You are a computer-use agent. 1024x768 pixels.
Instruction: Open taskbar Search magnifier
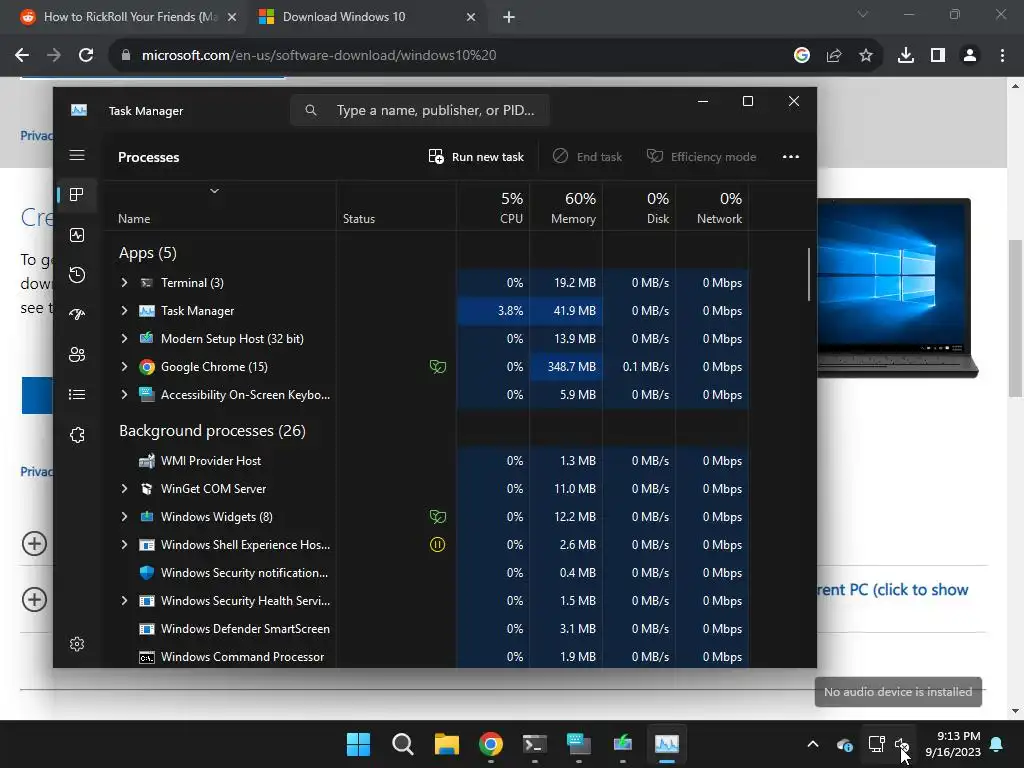[x=402, y=744]
